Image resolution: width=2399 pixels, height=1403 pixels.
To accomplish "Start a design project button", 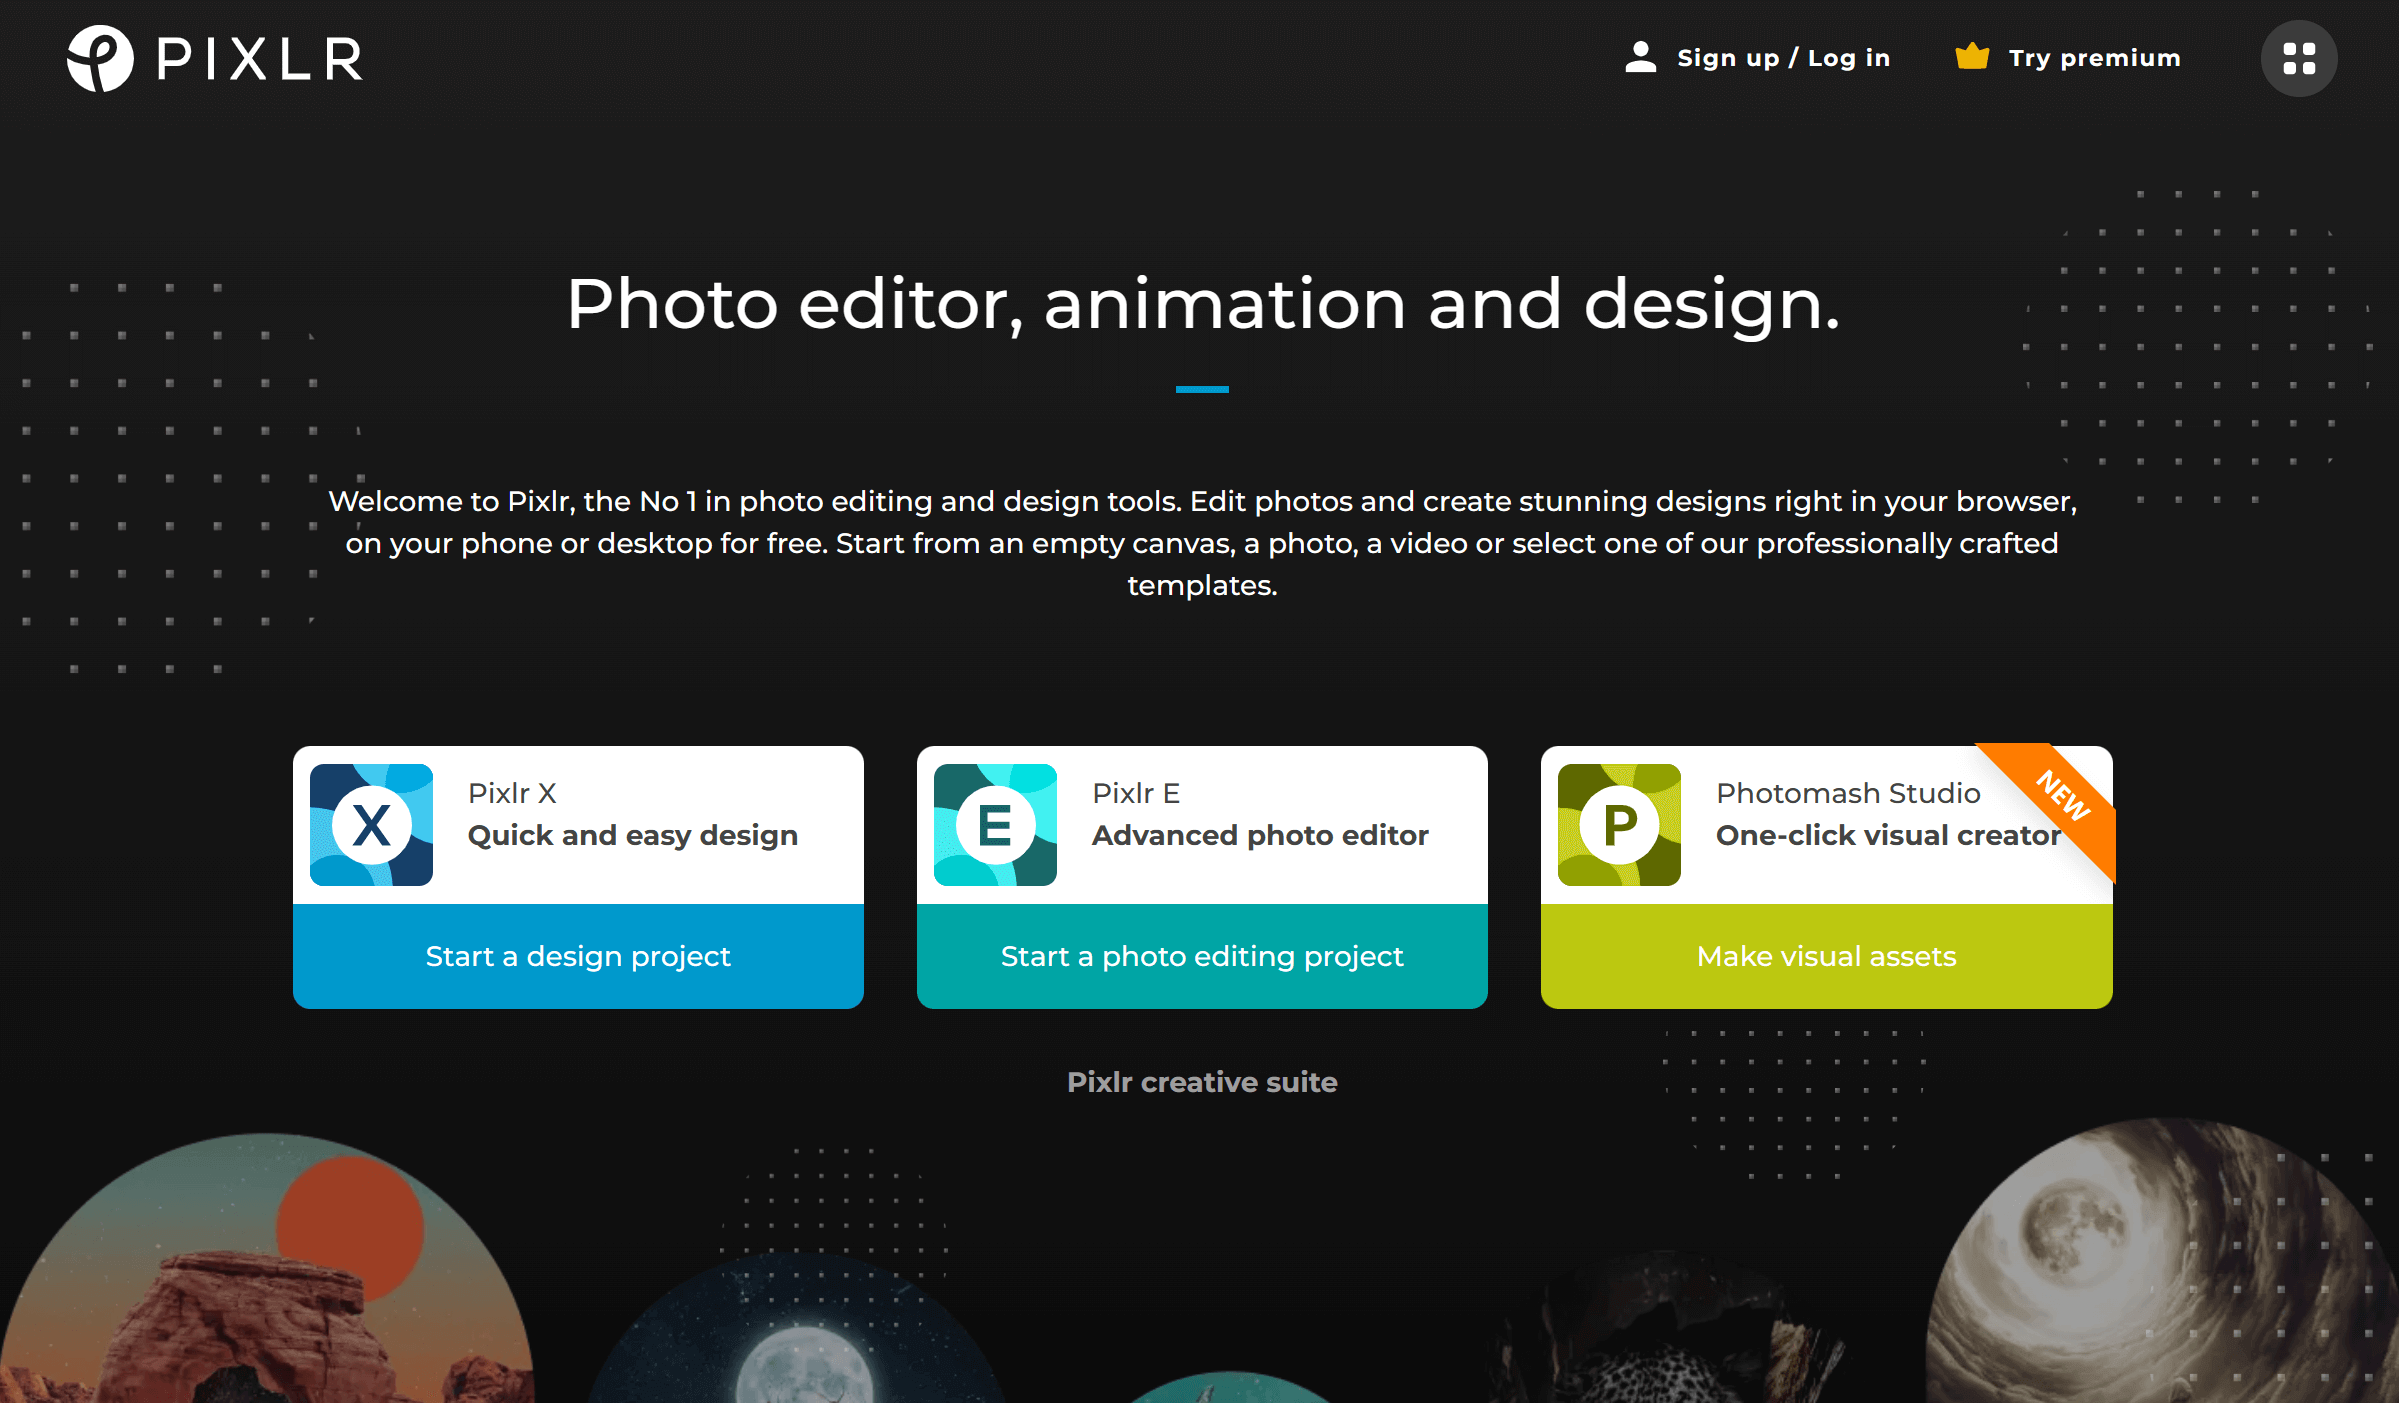I will pos(578,956).
